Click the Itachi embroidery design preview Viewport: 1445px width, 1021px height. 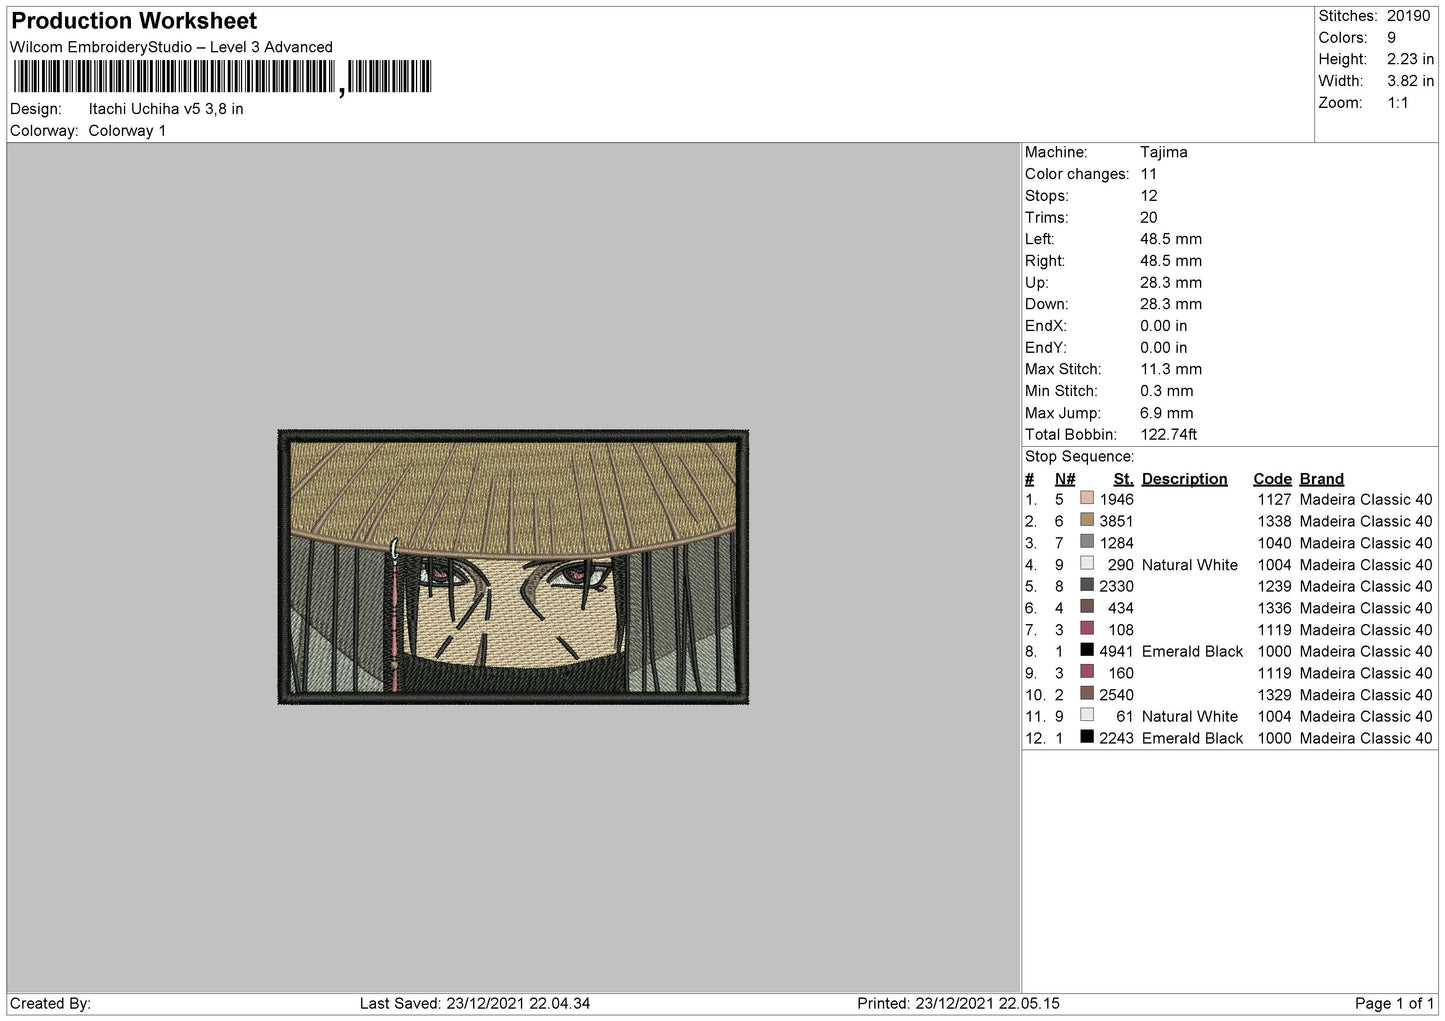[x=513, y=567]
